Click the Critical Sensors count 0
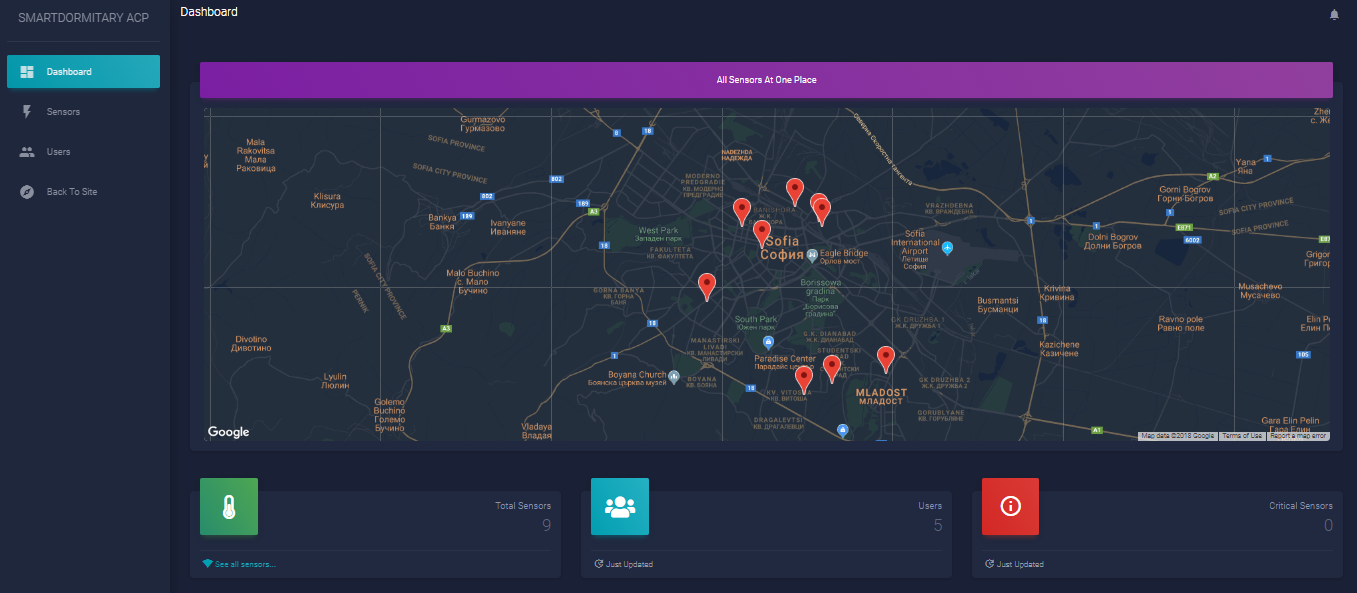 pyautogui.click(x=1328, y=526)
